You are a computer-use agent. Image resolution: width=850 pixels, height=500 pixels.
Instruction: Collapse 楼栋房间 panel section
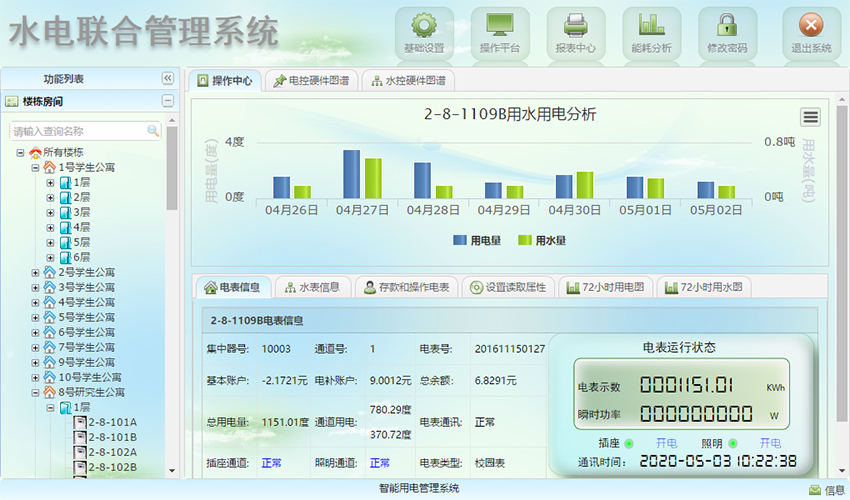[x=168, y=101]
